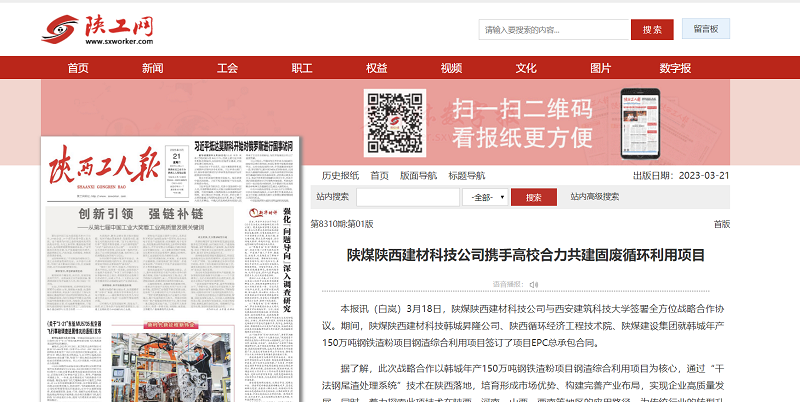Click the audio speaker icon beside 语音播报
The width and height of the screenshot is (800, 402).
coord(534,284)
